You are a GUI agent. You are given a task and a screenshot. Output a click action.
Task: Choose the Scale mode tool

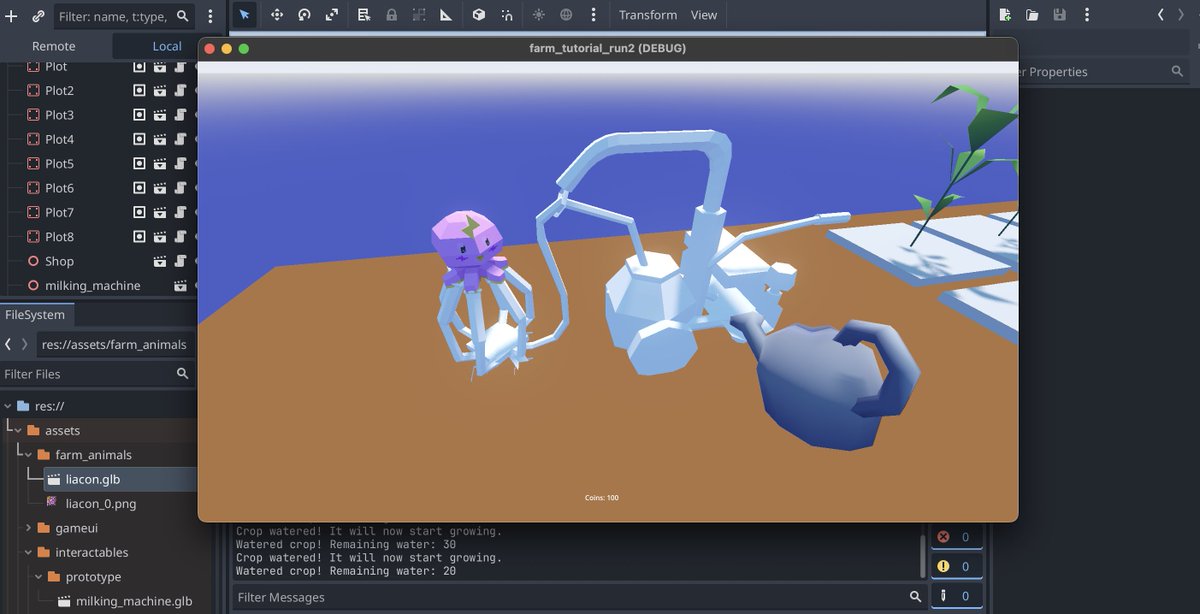[332, 15]
